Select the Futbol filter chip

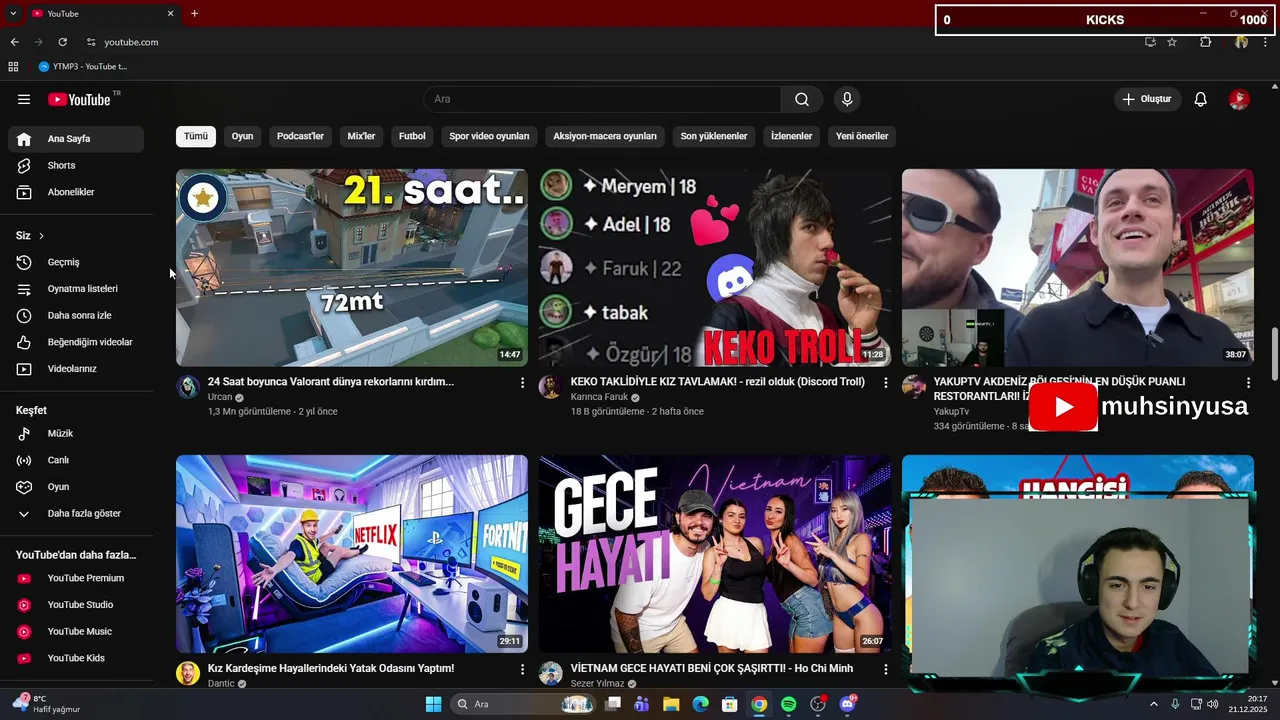(412, 136)
